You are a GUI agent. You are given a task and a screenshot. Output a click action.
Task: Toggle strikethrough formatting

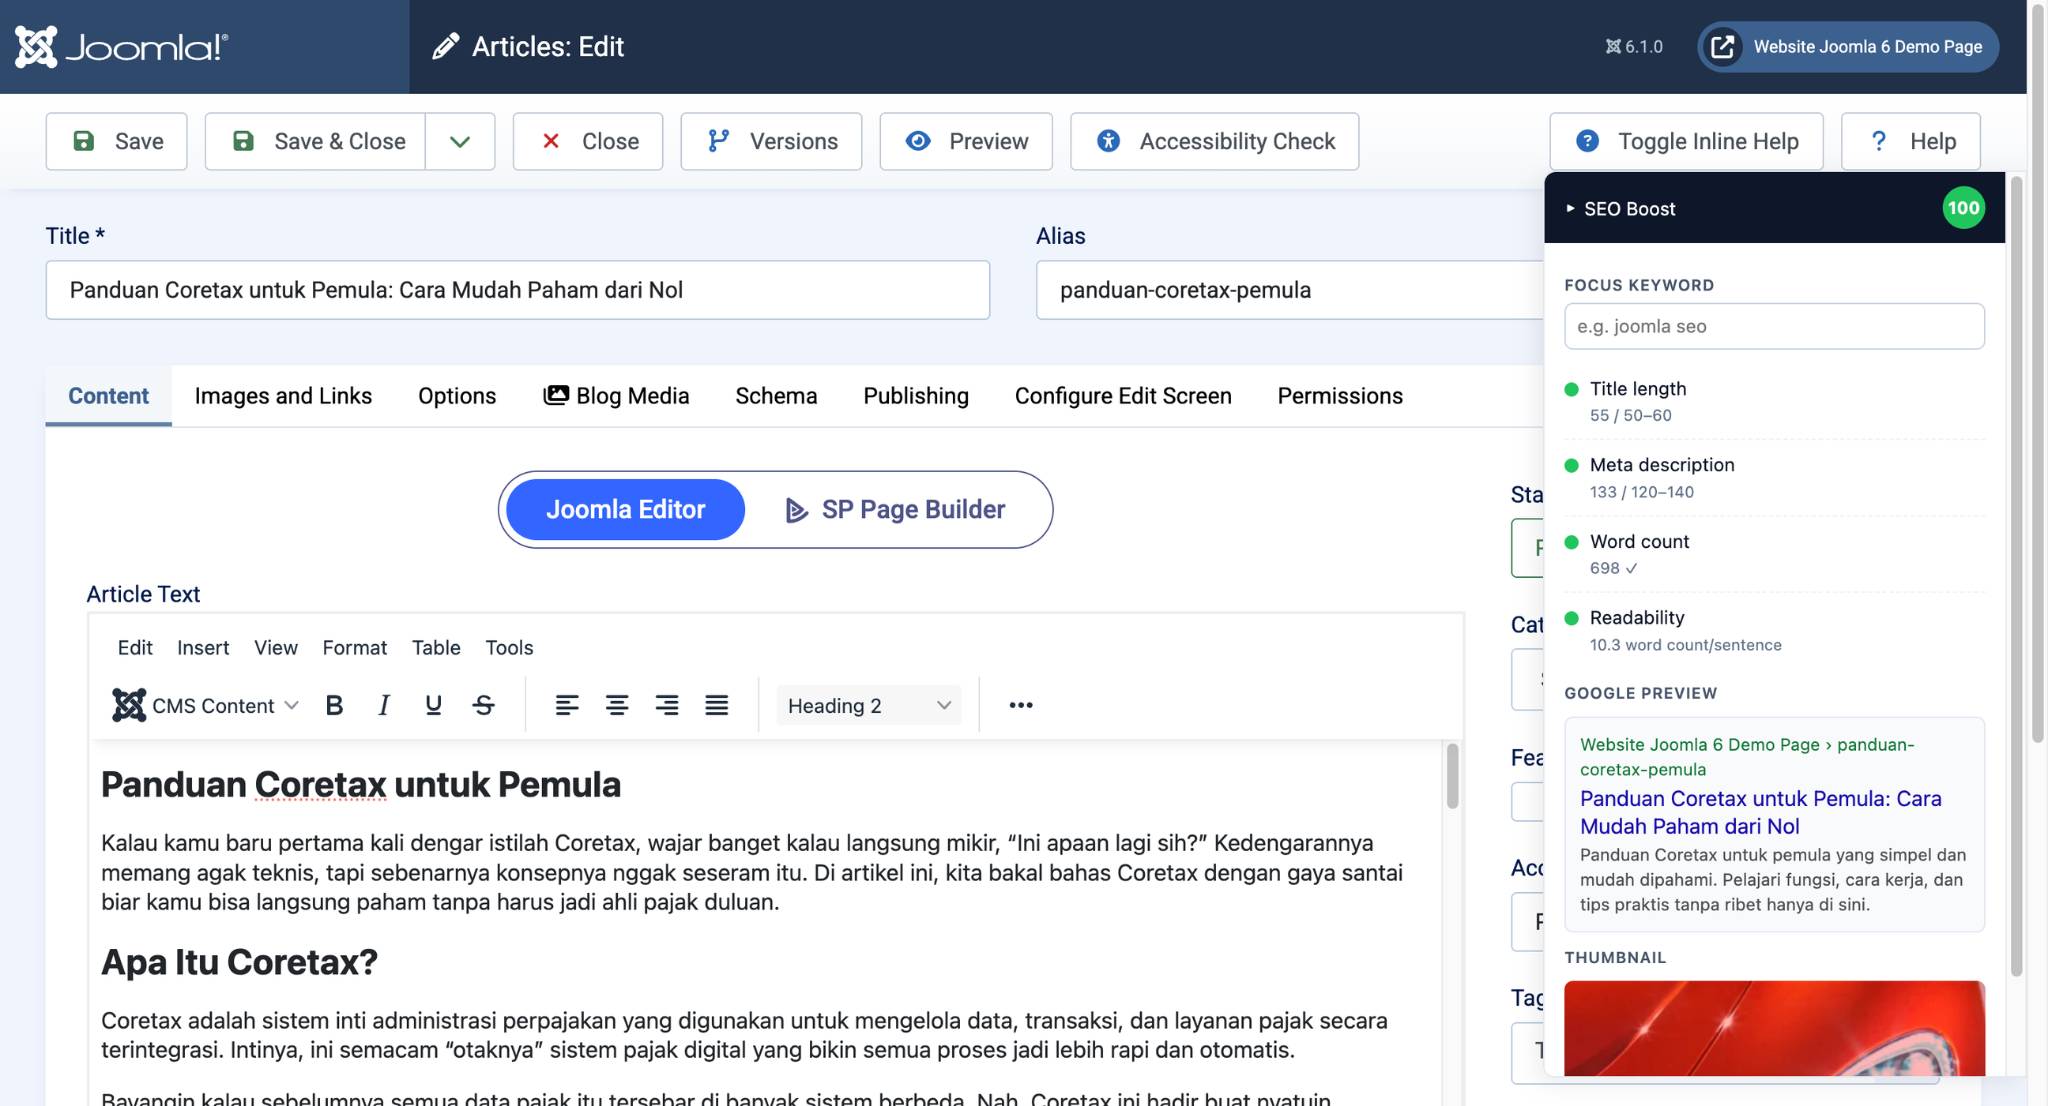coord(483,706)
